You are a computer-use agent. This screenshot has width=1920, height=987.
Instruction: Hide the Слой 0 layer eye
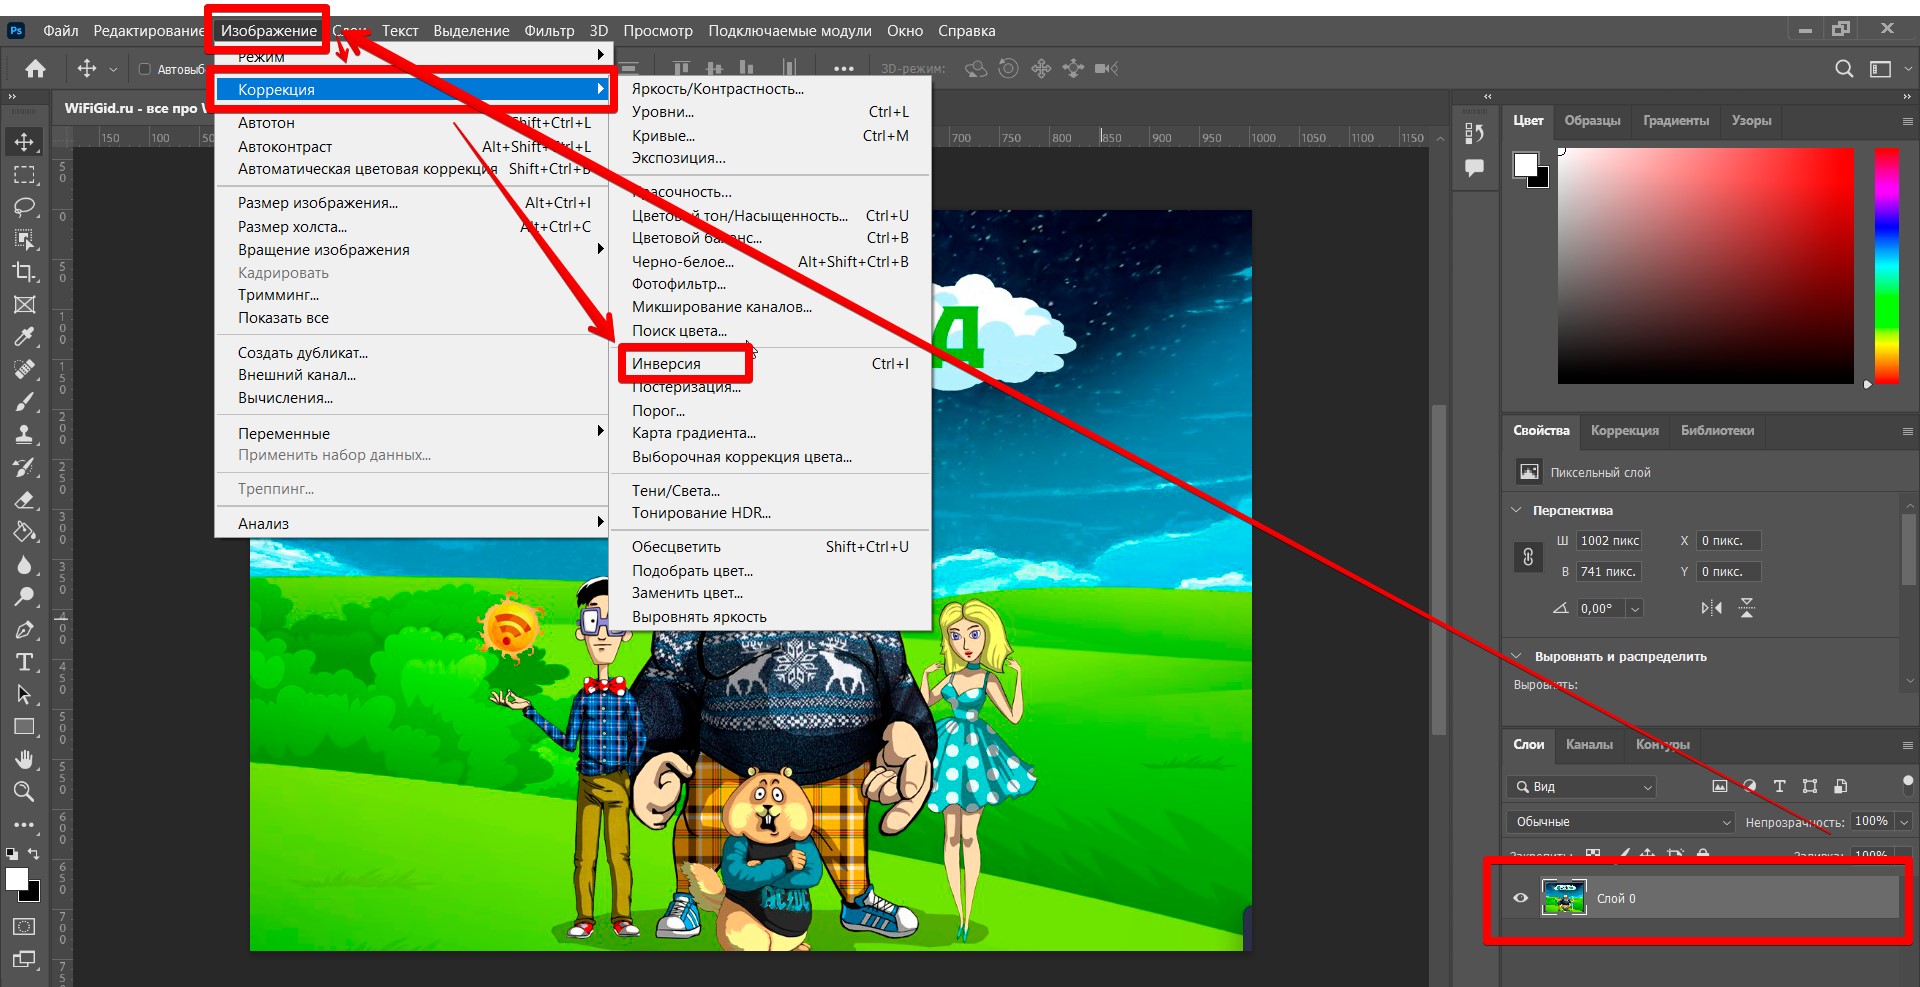1520,898
